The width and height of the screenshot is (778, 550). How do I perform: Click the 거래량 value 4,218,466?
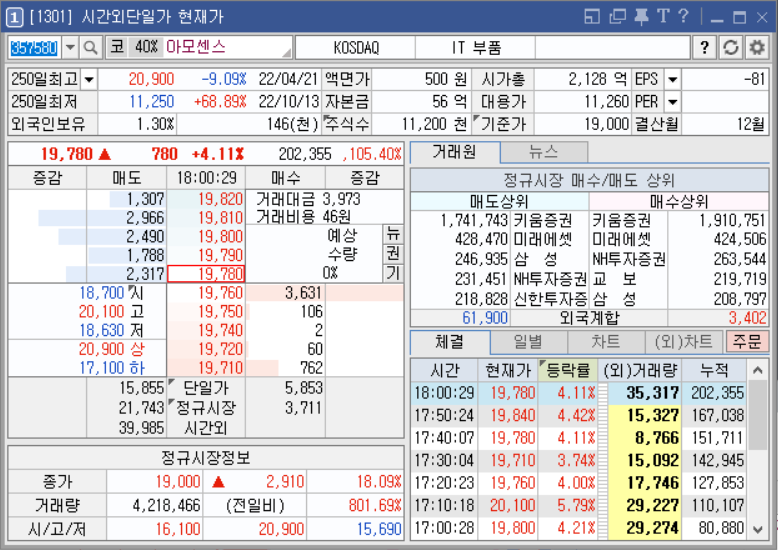click(166, 505)
